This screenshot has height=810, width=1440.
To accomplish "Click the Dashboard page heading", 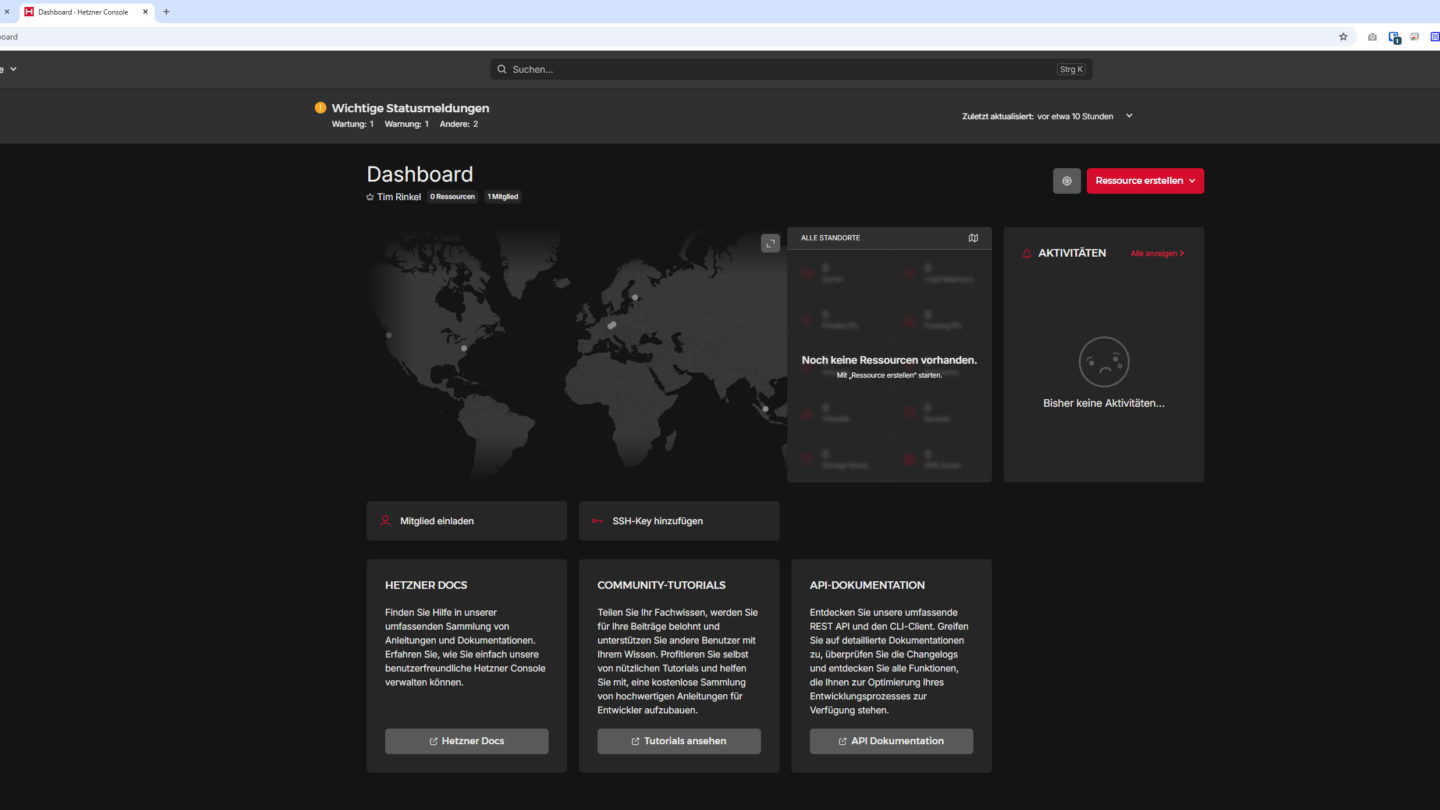I will click(x=420, y=174).
